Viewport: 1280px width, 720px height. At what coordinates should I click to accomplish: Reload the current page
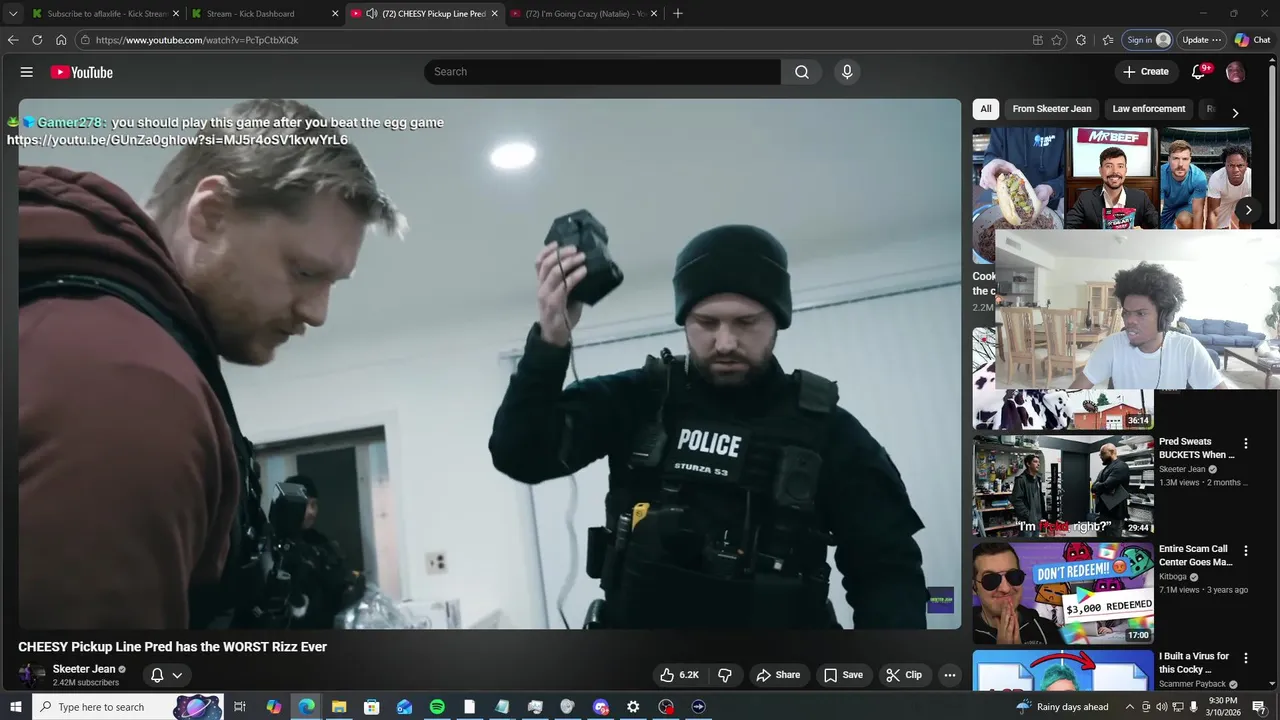(37, 40)
